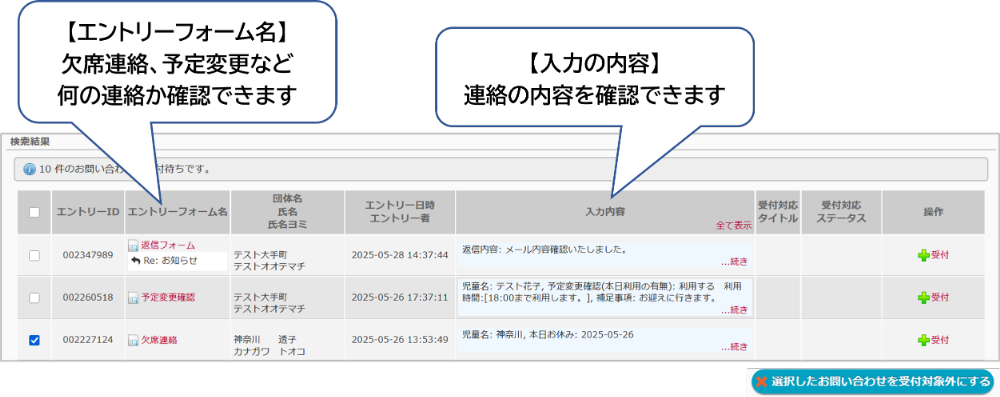Open the 欠席連絡 entry link

(x=159, y=341)
